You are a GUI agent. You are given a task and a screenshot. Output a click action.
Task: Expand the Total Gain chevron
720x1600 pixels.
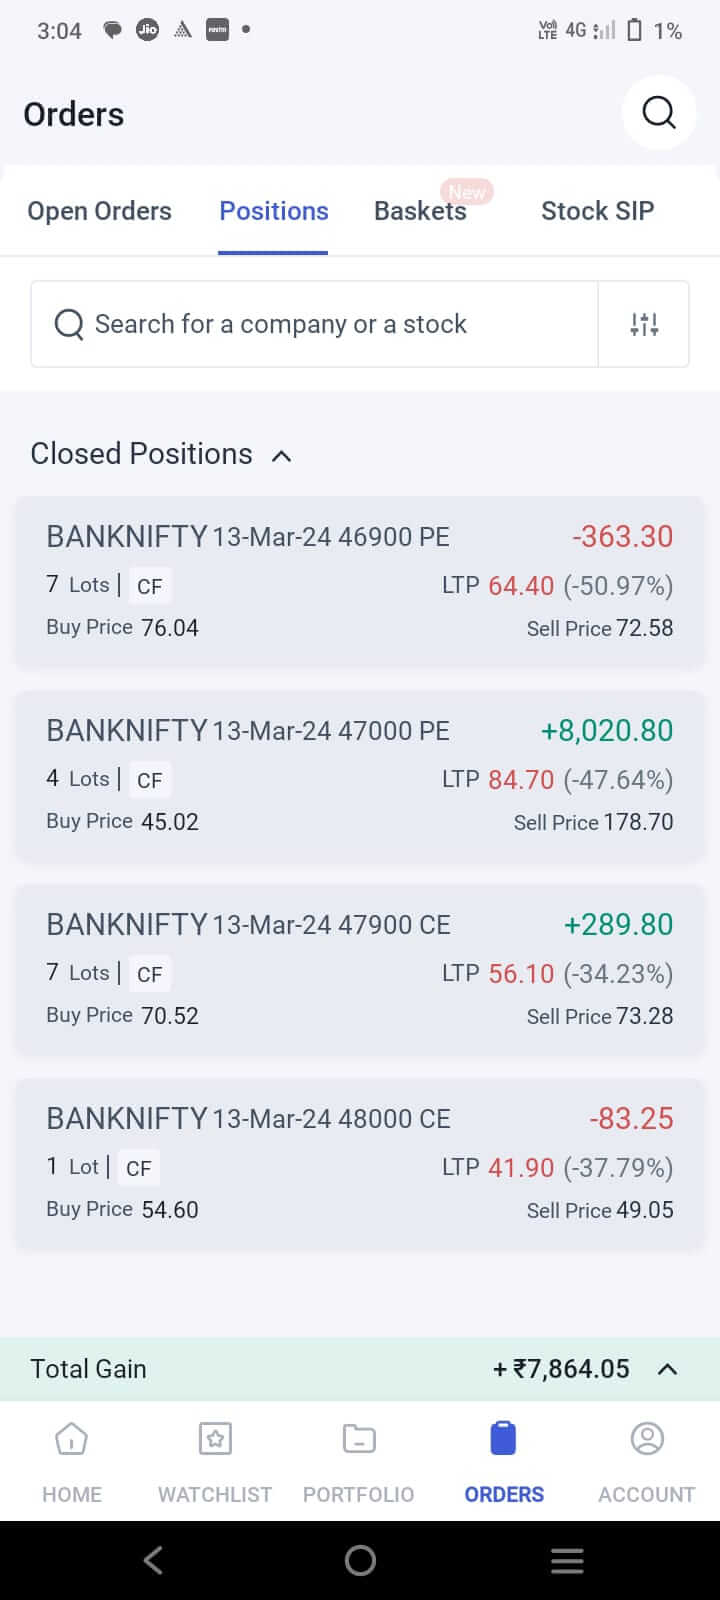click(x=667, y=1369)
